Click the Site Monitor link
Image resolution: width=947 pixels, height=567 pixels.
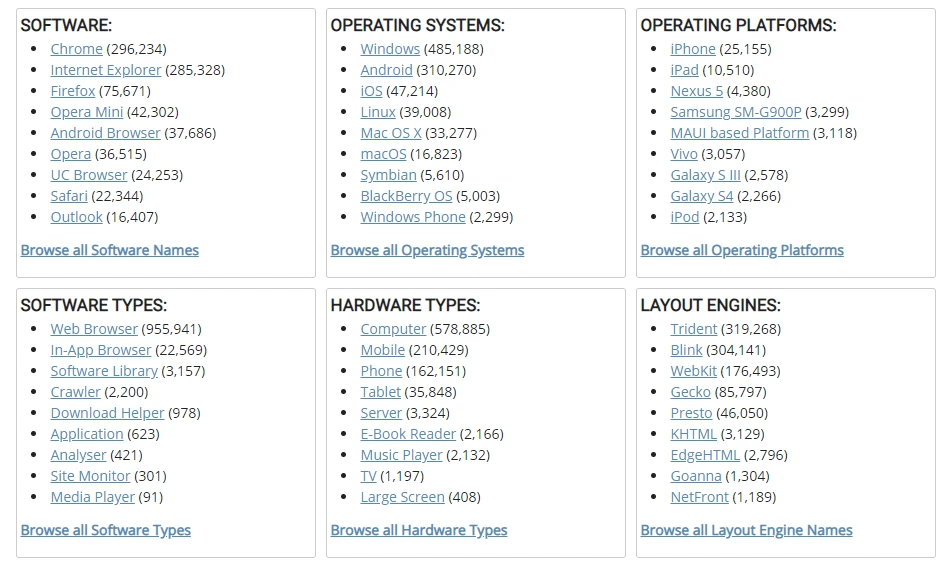pos(91,476)
